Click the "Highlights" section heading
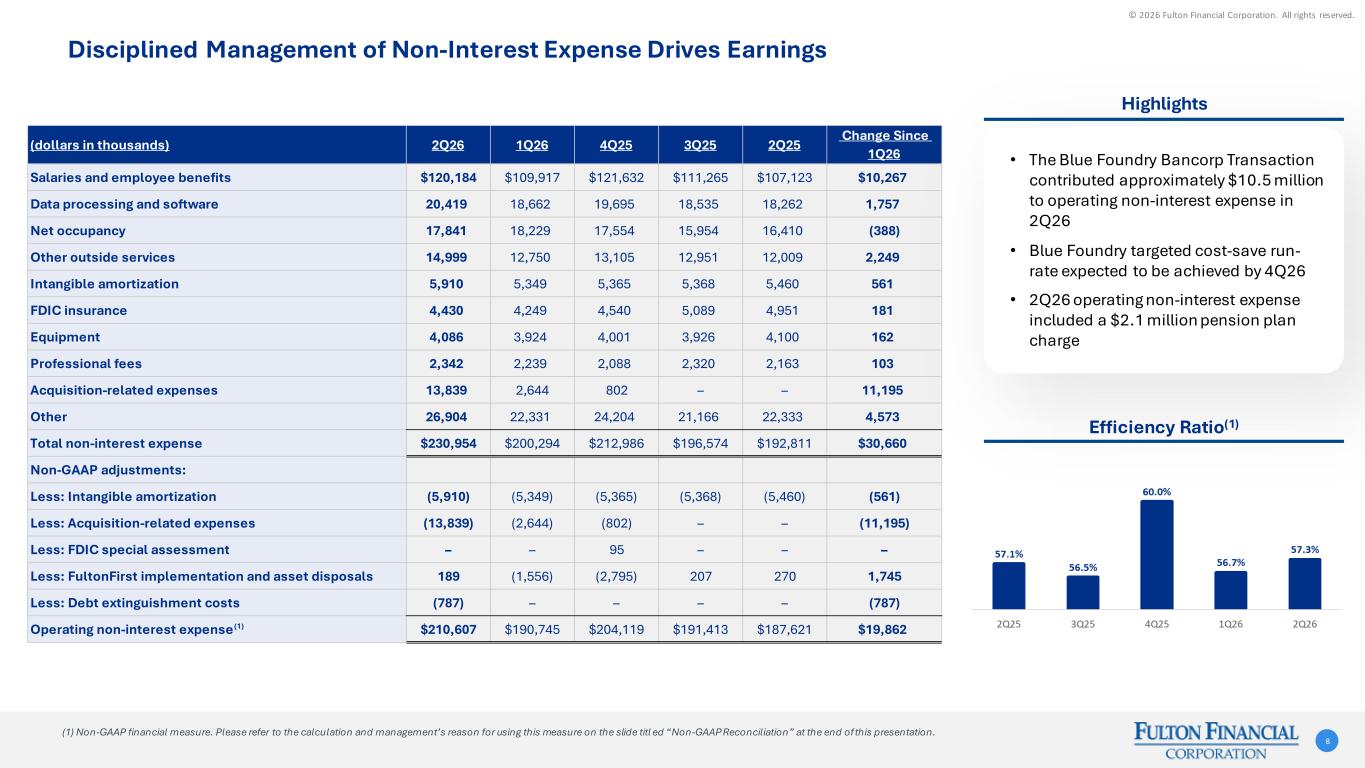The height and width of the screenshot is (768, 1365). click(1163, 104)
